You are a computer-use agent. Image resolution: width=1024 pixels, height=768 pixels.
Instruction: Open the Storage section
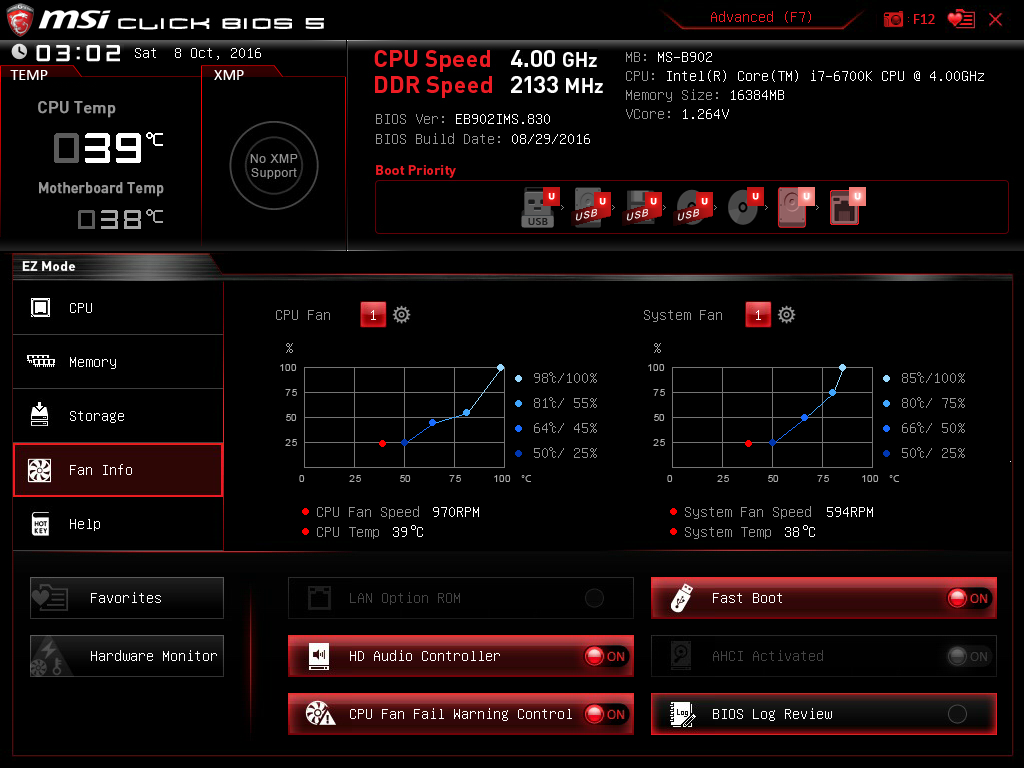[118, 416]
